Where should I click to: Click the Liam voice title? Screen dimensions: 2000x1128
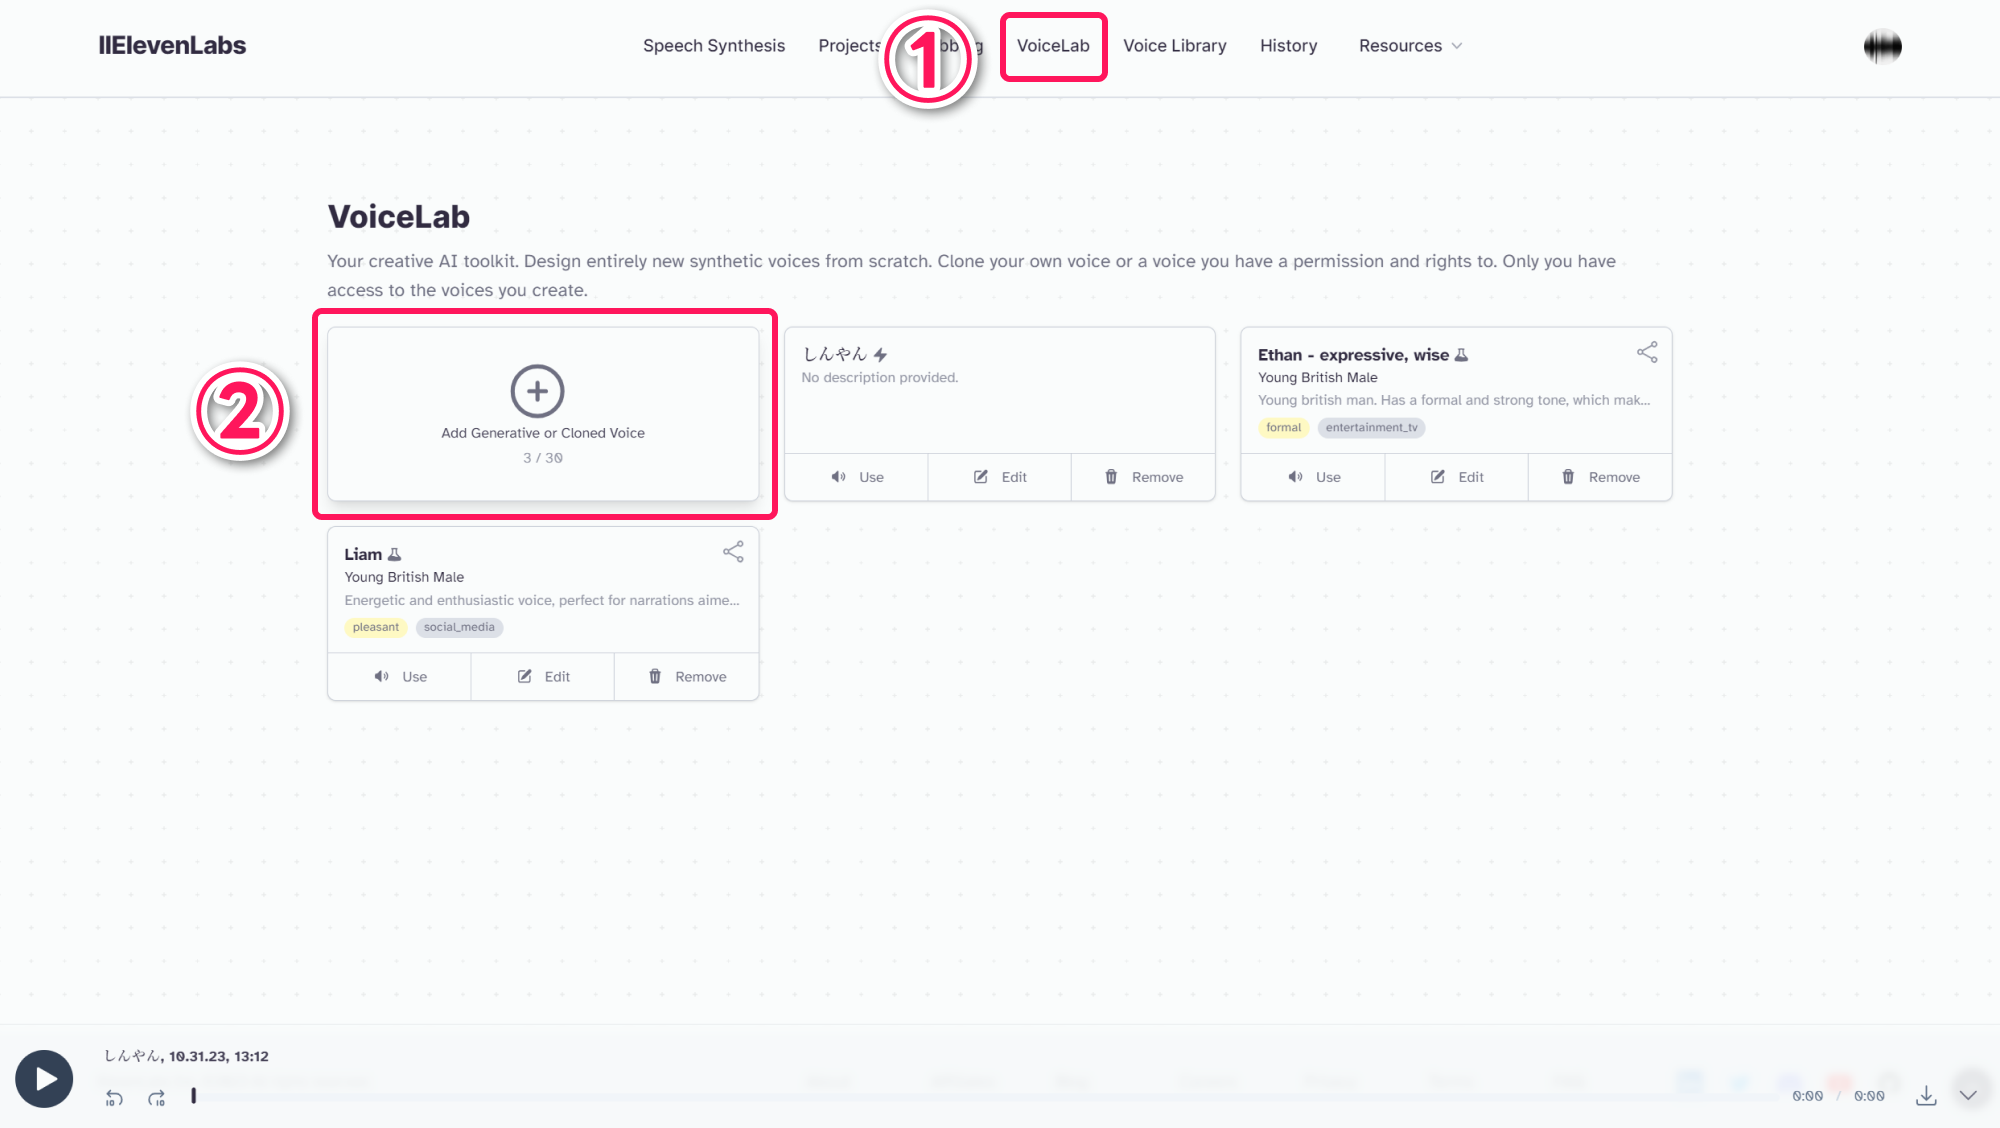(x=363, y=555)
